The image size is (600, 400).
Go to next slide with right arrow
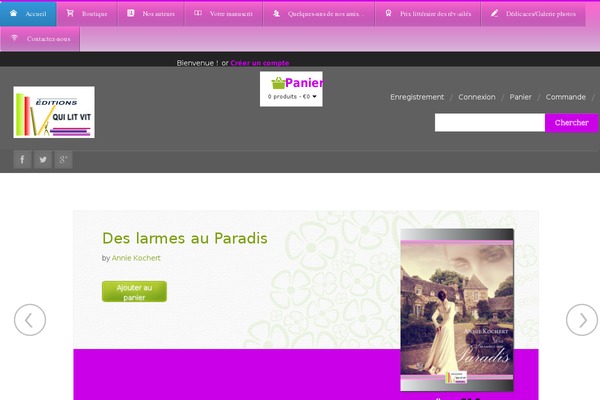click(x=582, y=320)
